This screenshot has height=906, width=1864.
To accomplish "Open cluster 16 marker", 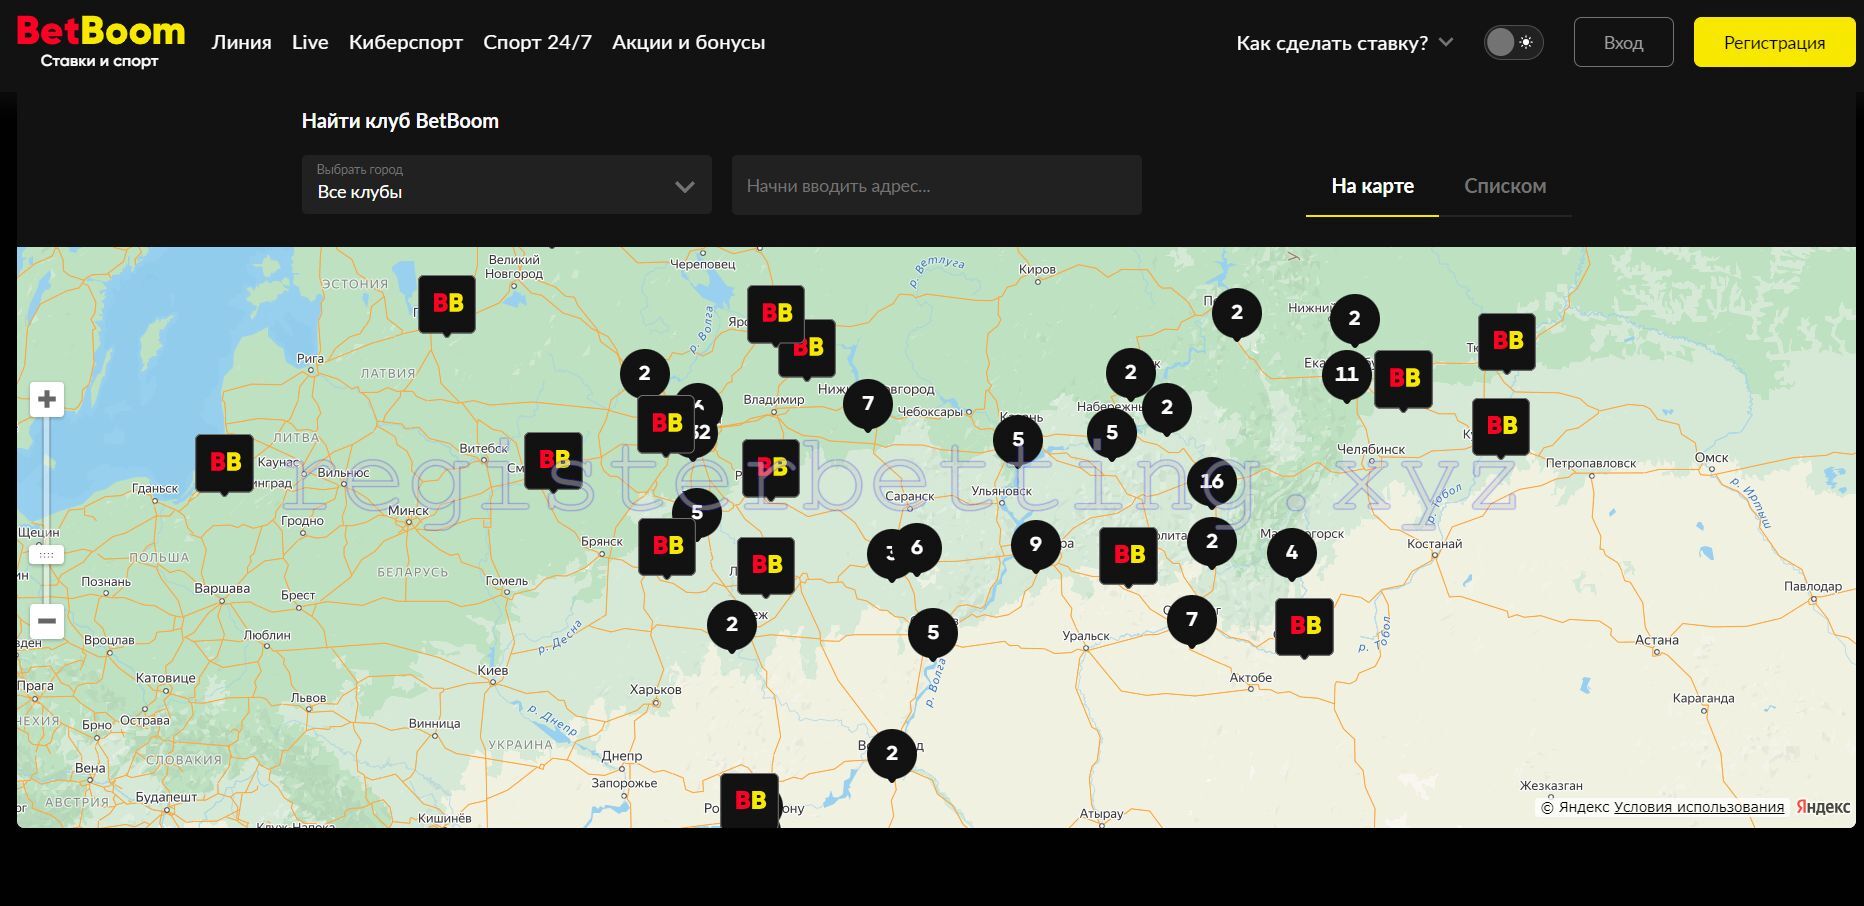I will (x=1212, y=483).
